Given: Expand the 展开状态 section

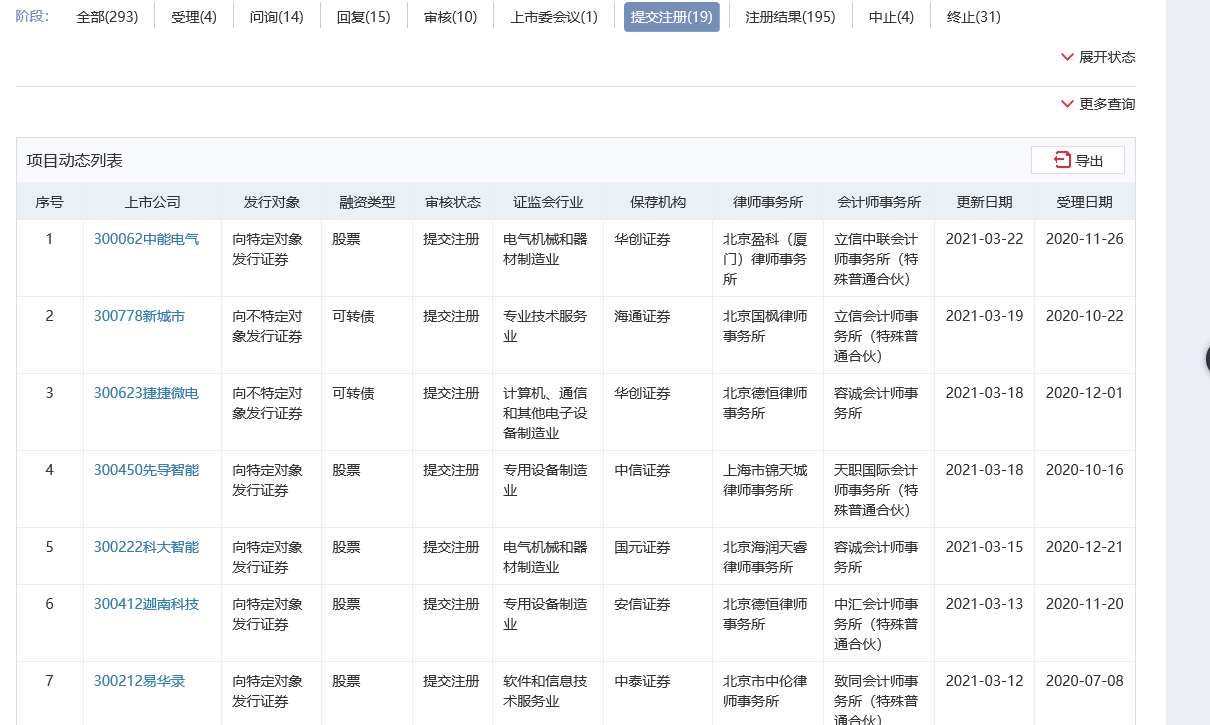Looking at the screenshot, I should (x=1098, y=57).
